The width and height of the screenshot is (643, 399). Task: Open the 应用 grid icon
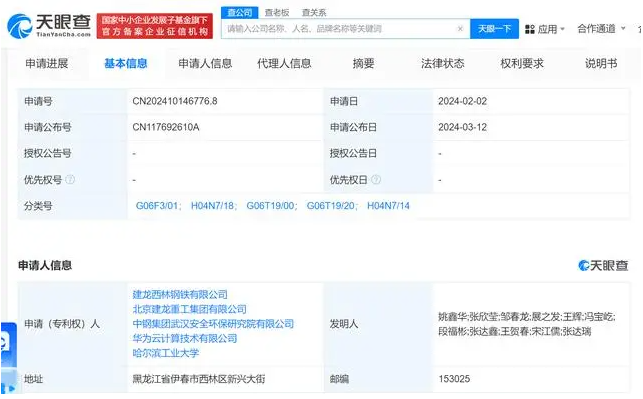click(x=530, y=29)
